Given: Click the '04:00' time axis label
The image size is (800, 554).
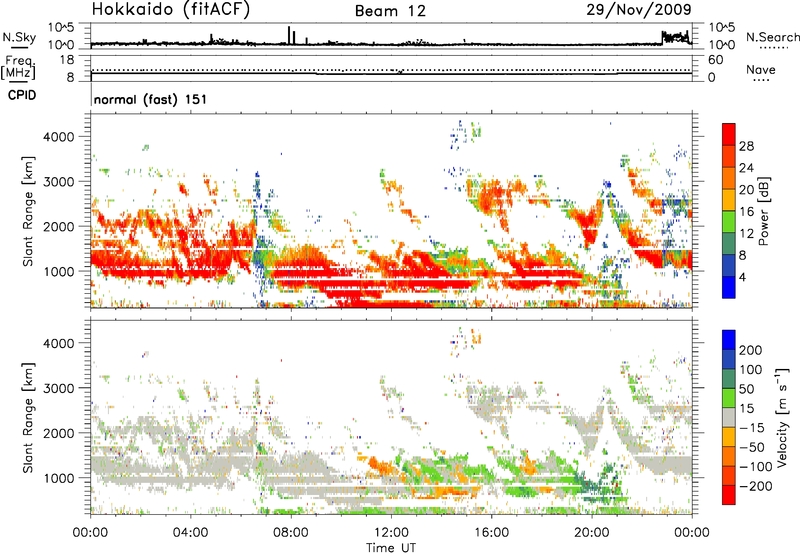Looking at the screenshot, I should 190,533.
